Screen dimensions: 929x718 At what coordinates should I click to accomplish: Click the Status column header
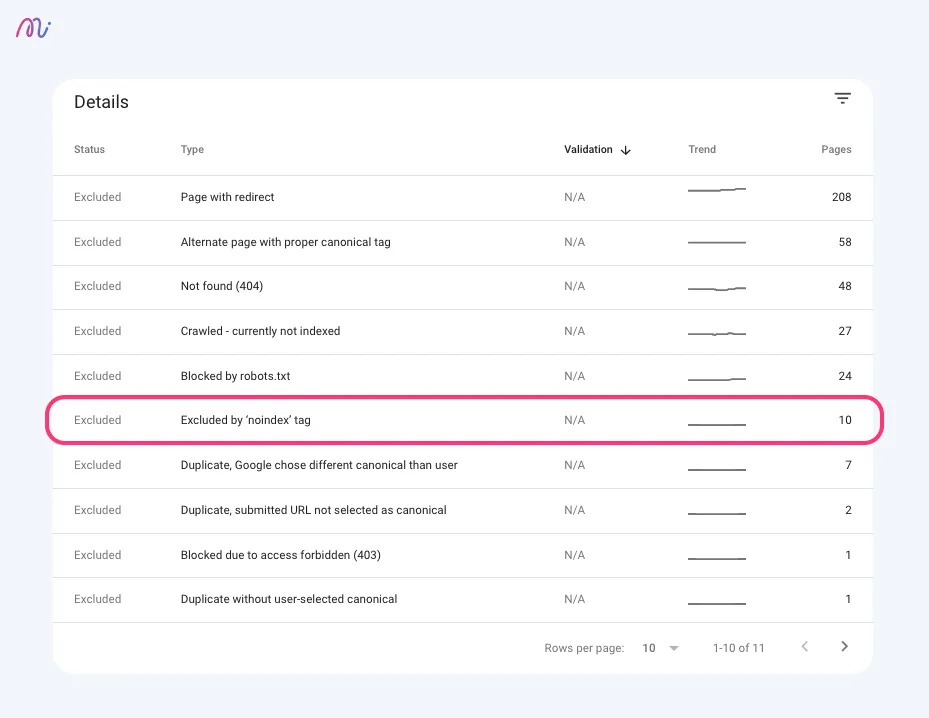[89, 149]
